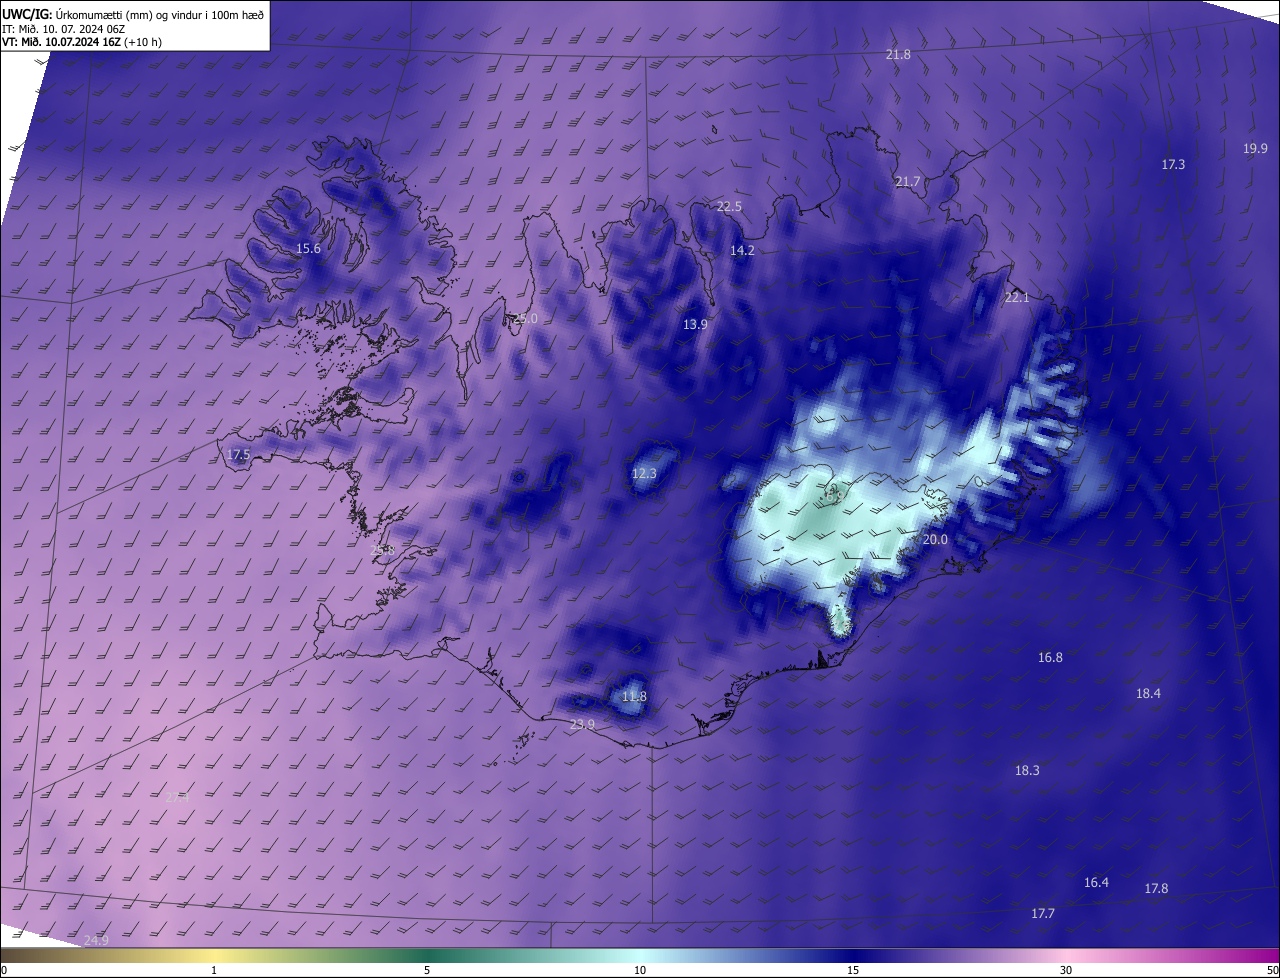Click the 15.6 value in the Westfjords
The width and height of the screenshot is (1280, 978).
pos(308,248)
